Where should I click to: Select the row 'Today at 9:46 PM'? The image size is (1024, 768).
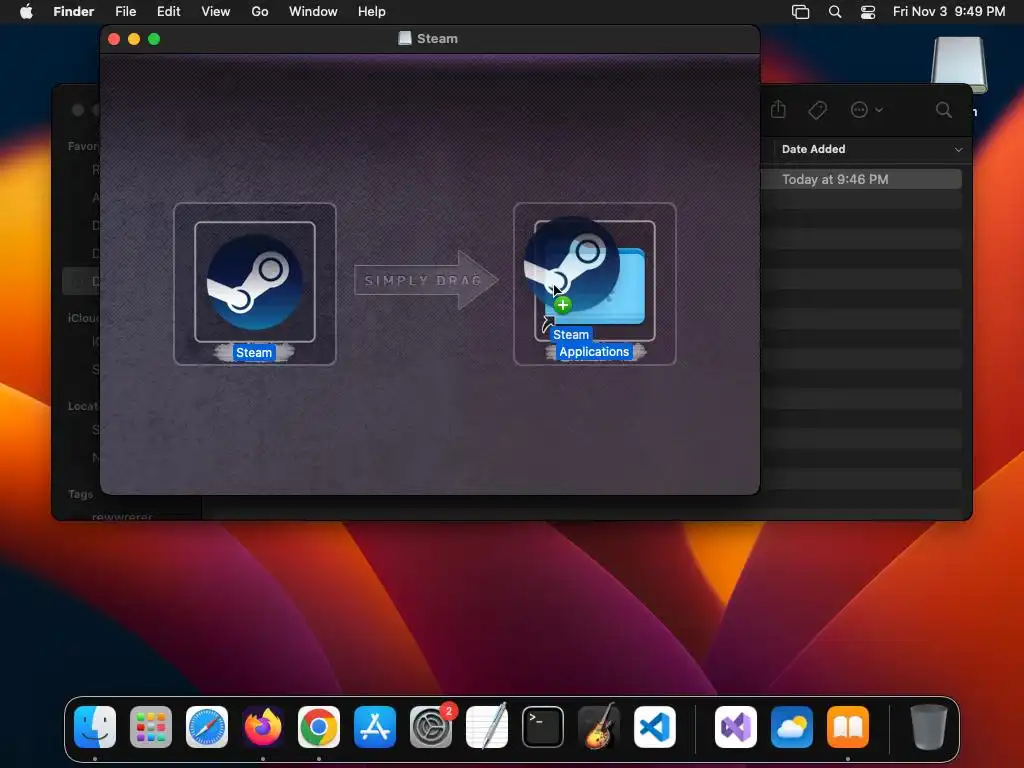[861, 179]
